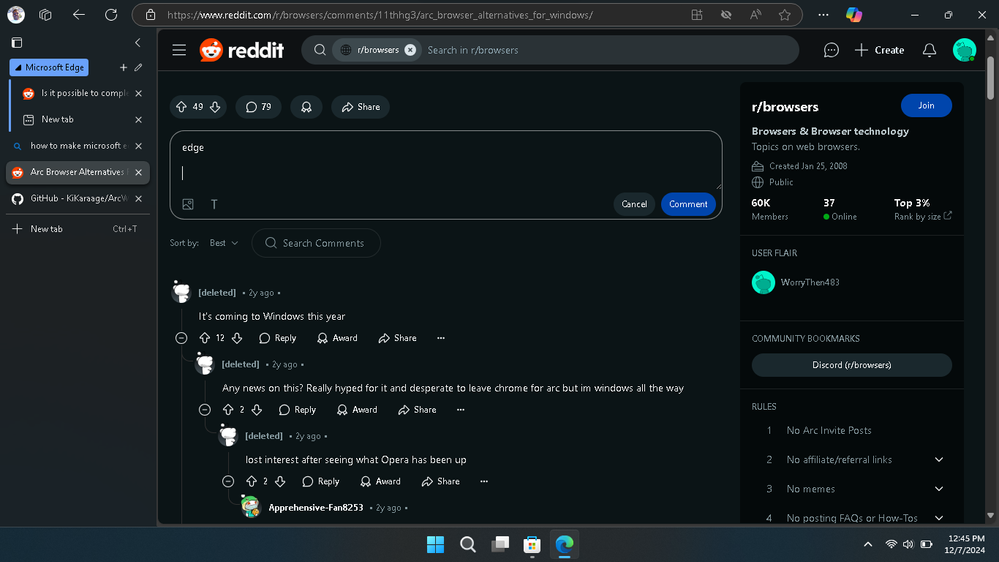Join the r/browsers community
This screenshot has height=562, width=999.
point(926,106)
